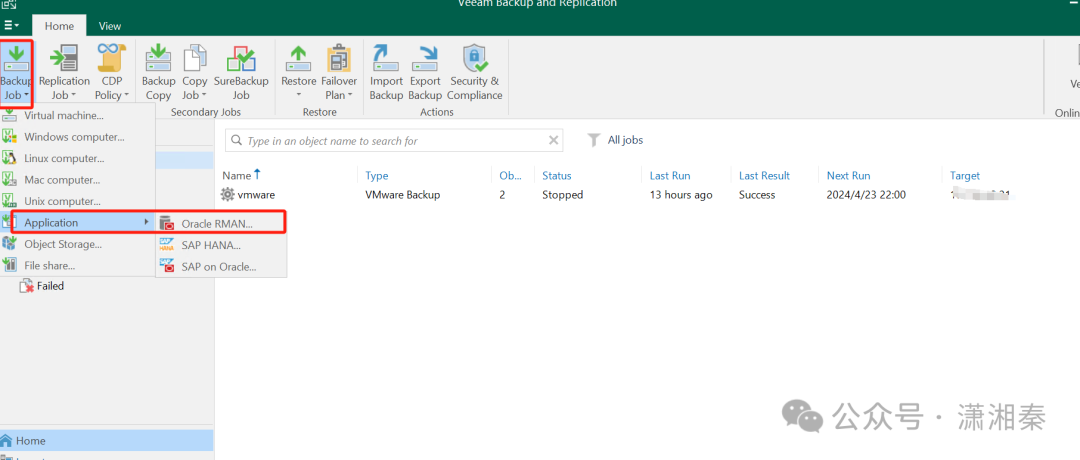The width and height of the screenshot is (1080, 460).
Task: Select Windows computer... menu entry
Action: coord(78,137)
